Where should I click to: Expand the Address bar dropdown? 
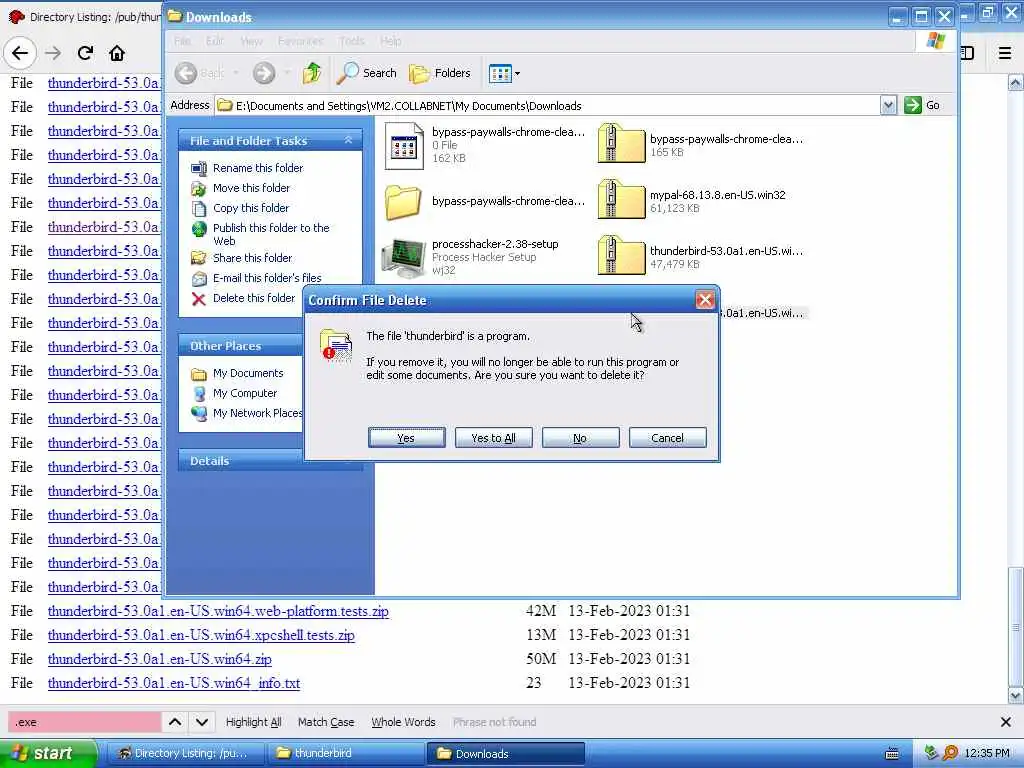888,105
